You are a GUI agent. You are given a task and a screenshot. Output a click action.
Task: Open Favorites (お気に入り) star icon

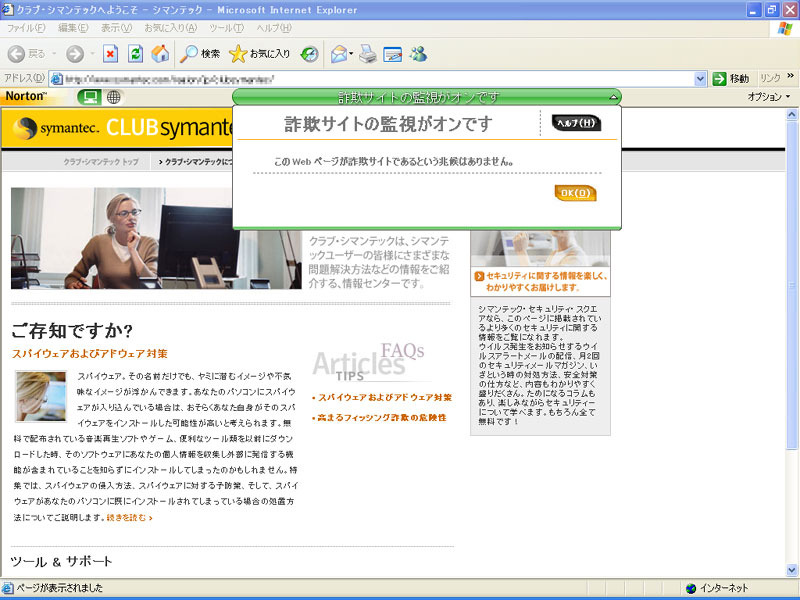point(238,54)
